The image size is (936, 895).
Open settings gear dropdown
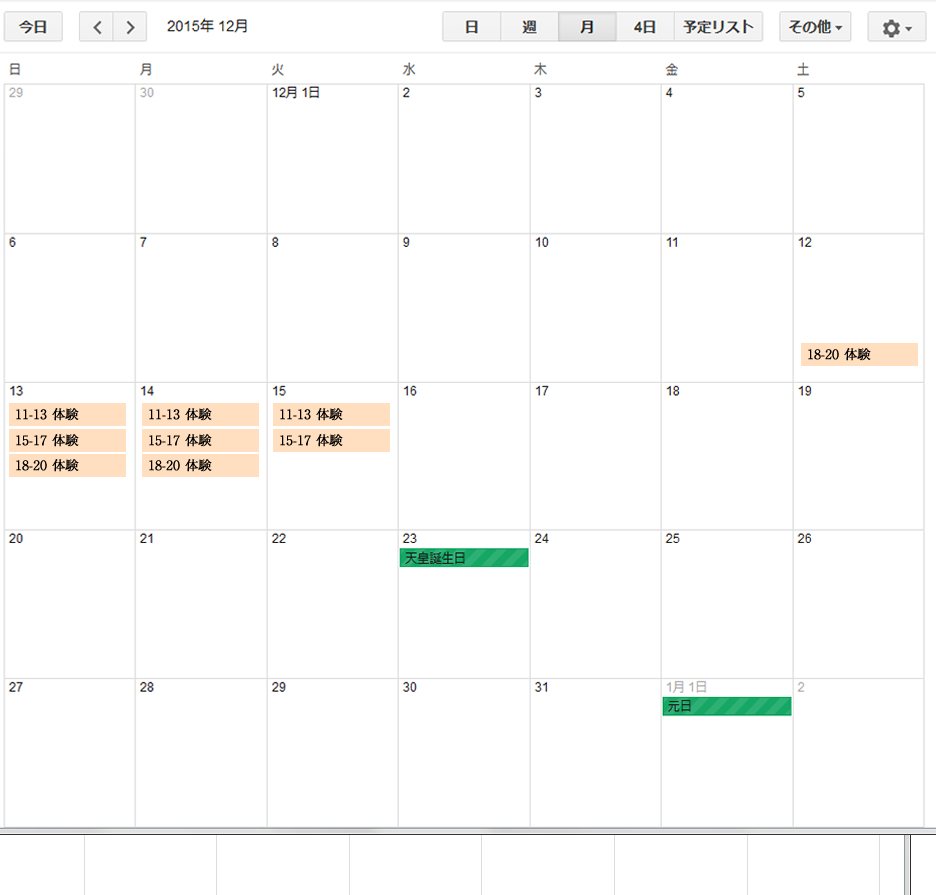coord(897,27)
